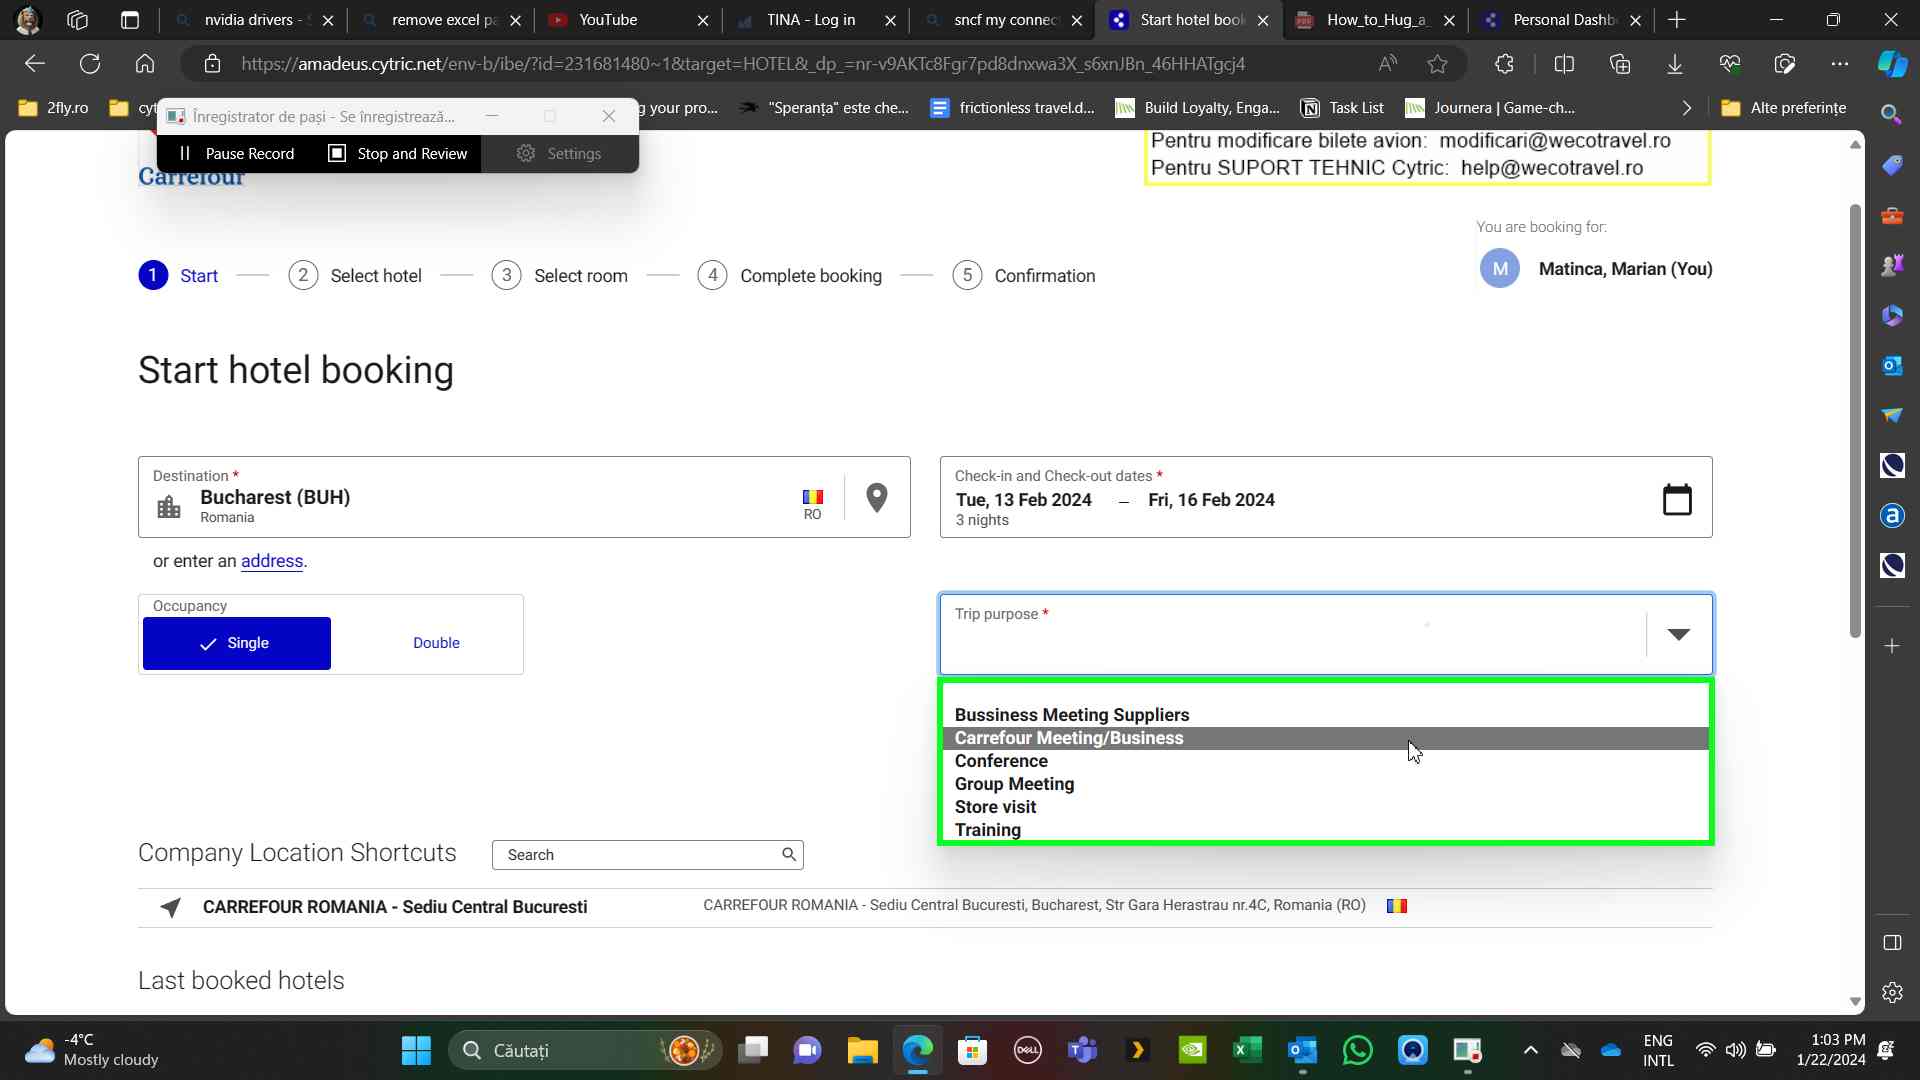1920x1080 pixels.
Task: Select Double occupancy option
Action: pos(436,643)
